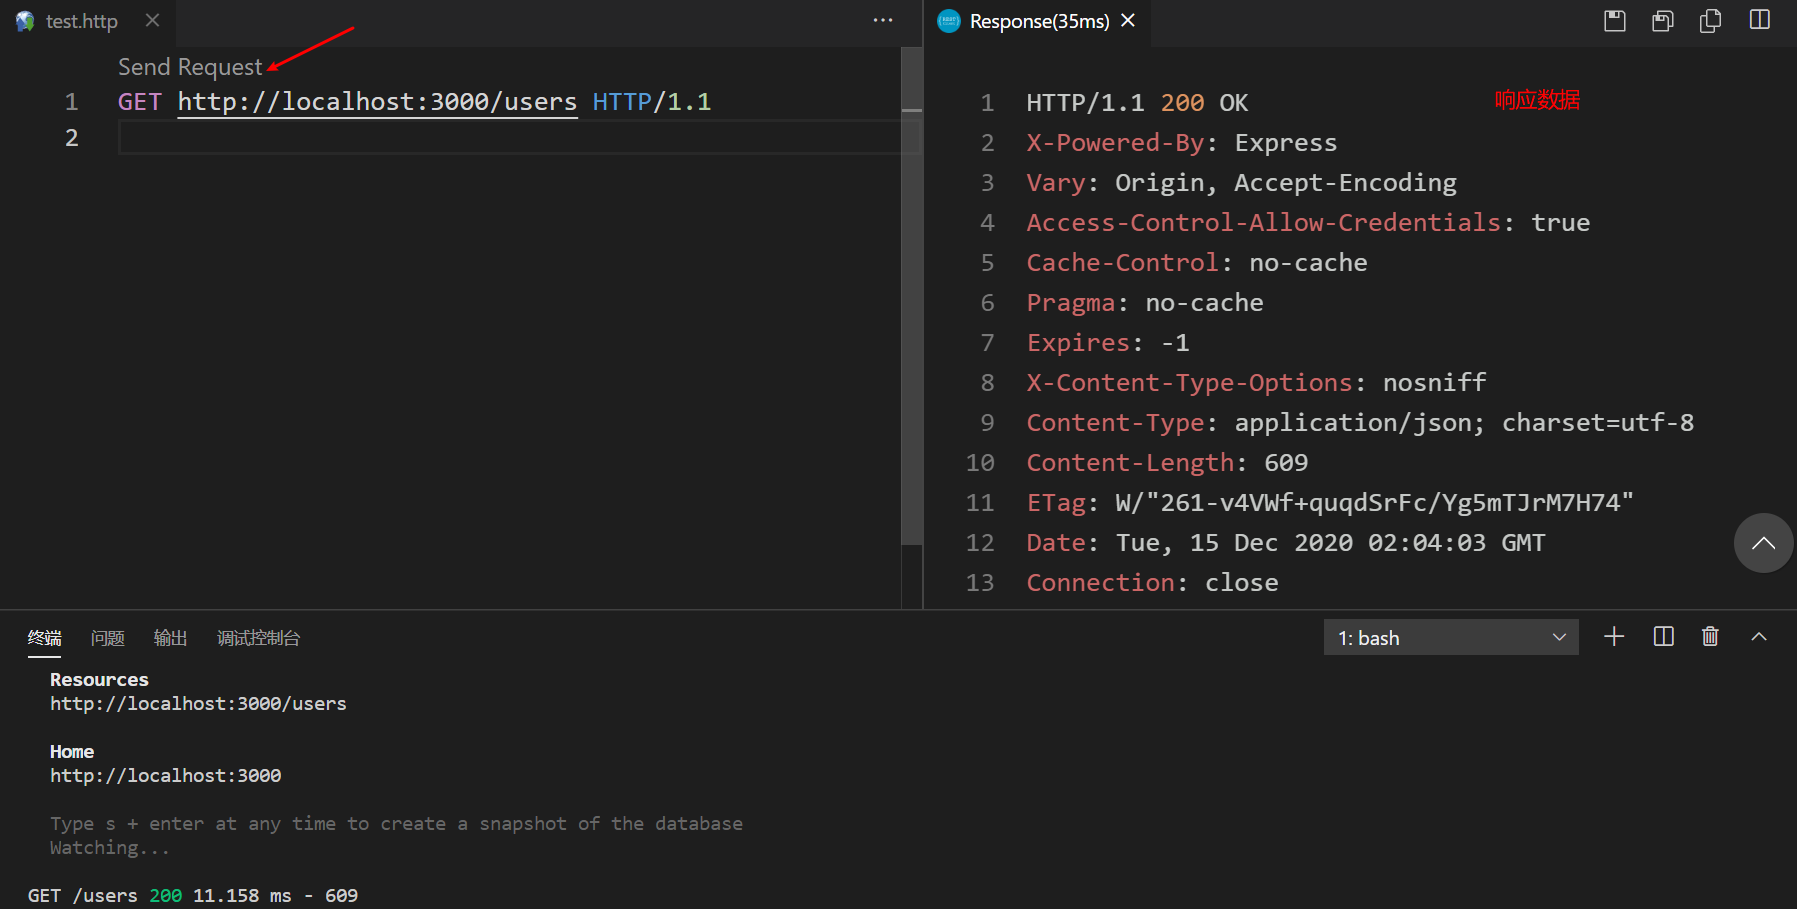Save the full response icon
This screenshot has width=1797, height=909.
point(1615,20)
